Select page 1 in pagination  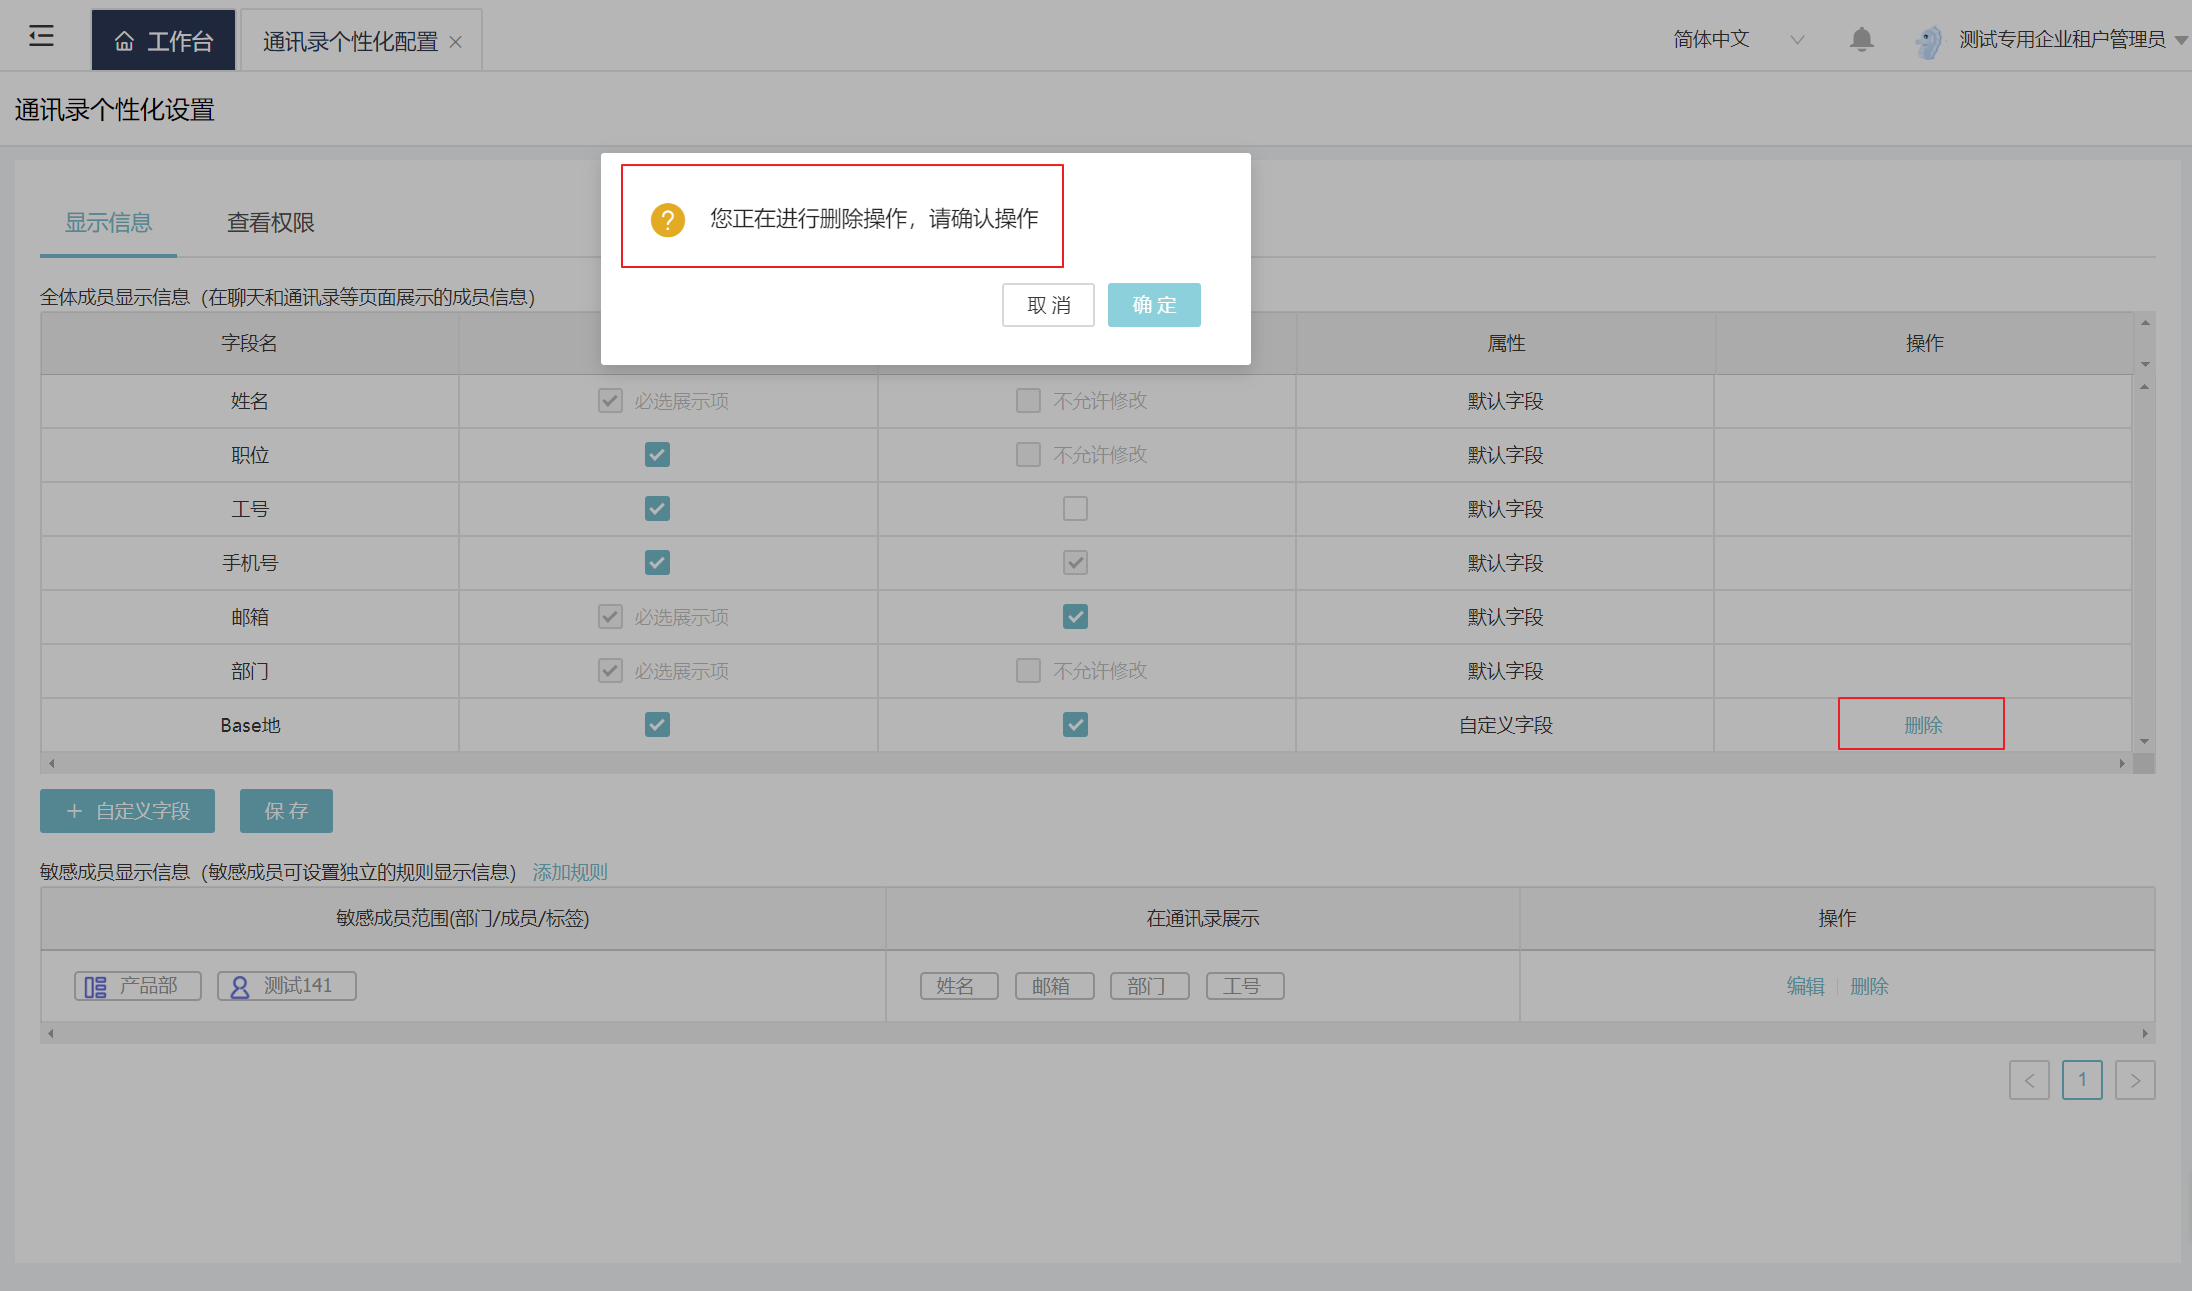tap(2082, 1080)
